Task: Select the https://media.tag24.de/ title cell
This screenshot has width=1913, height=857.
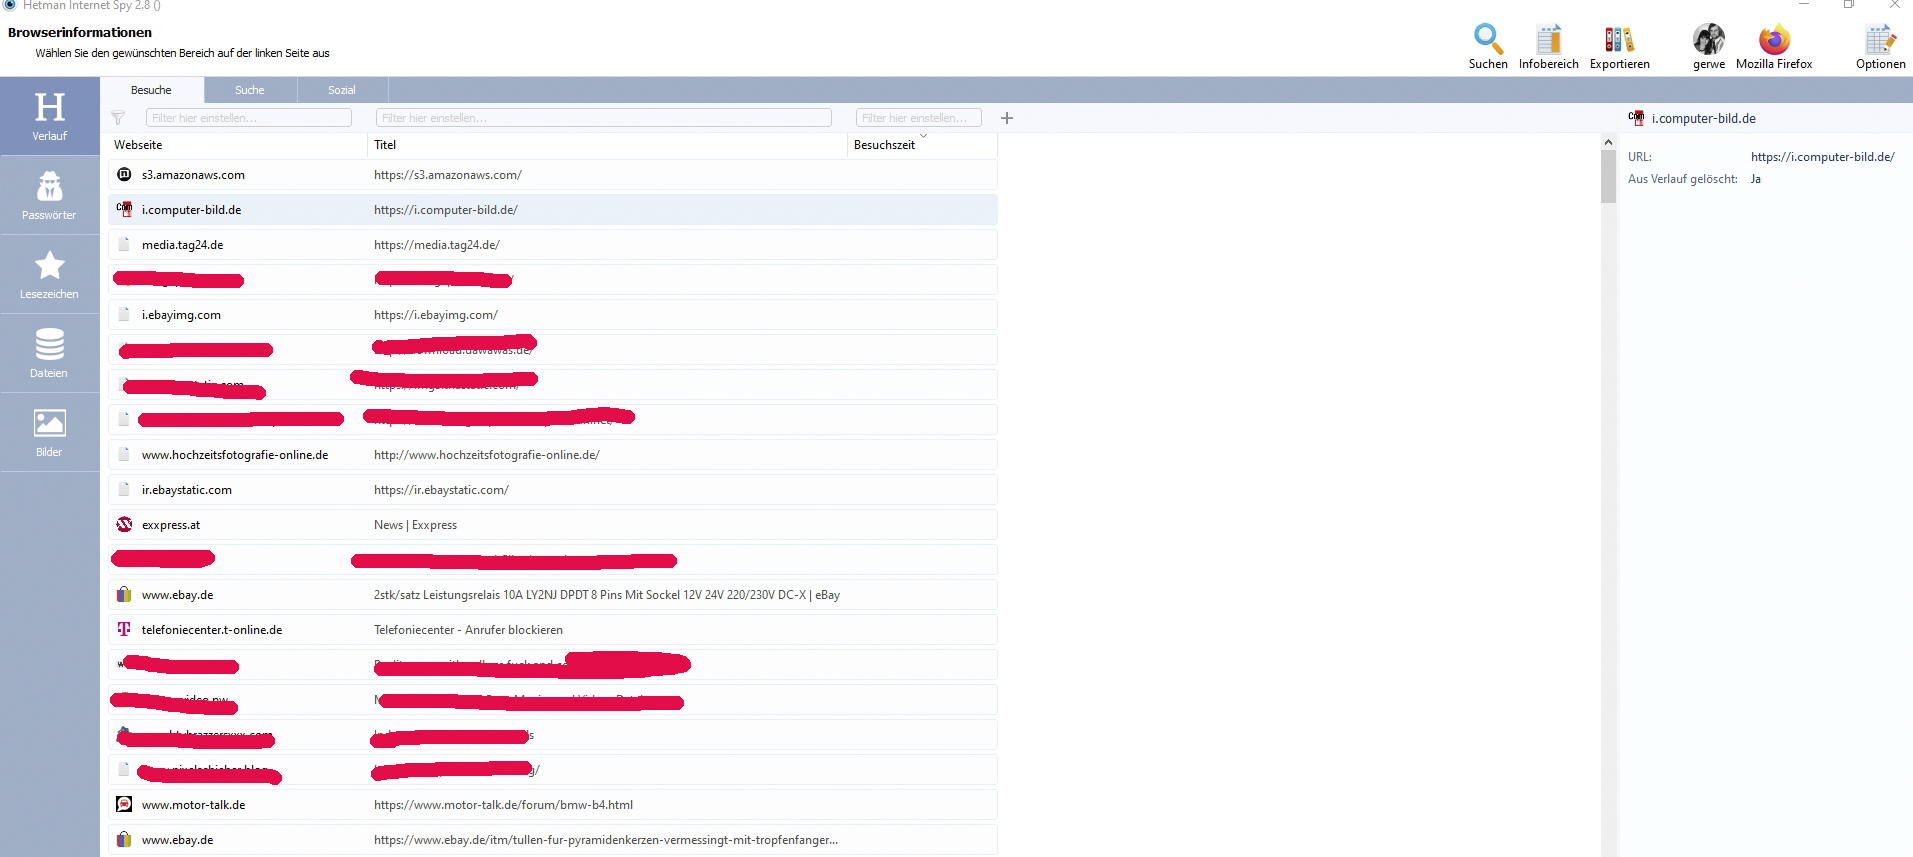Action: [437, 245]
